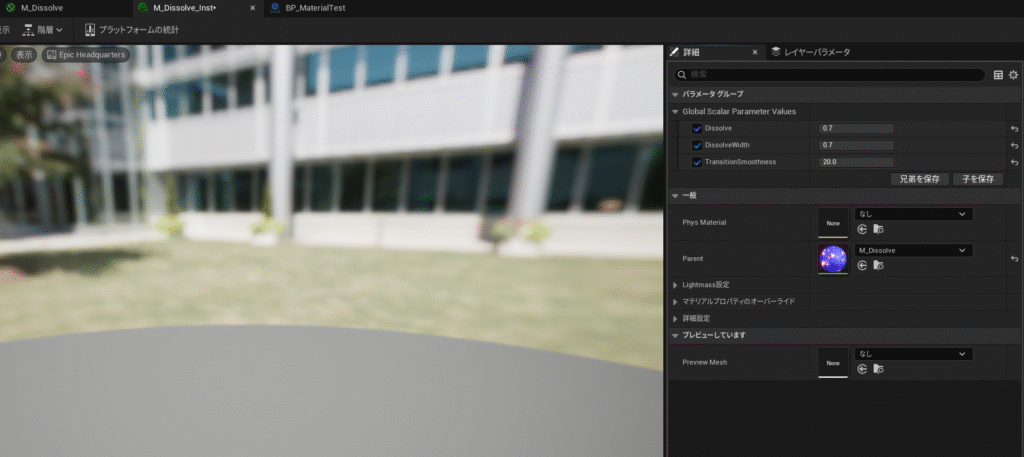
Task: Close the M_Dissolve_Inst tab
Action: click(253, 8)
